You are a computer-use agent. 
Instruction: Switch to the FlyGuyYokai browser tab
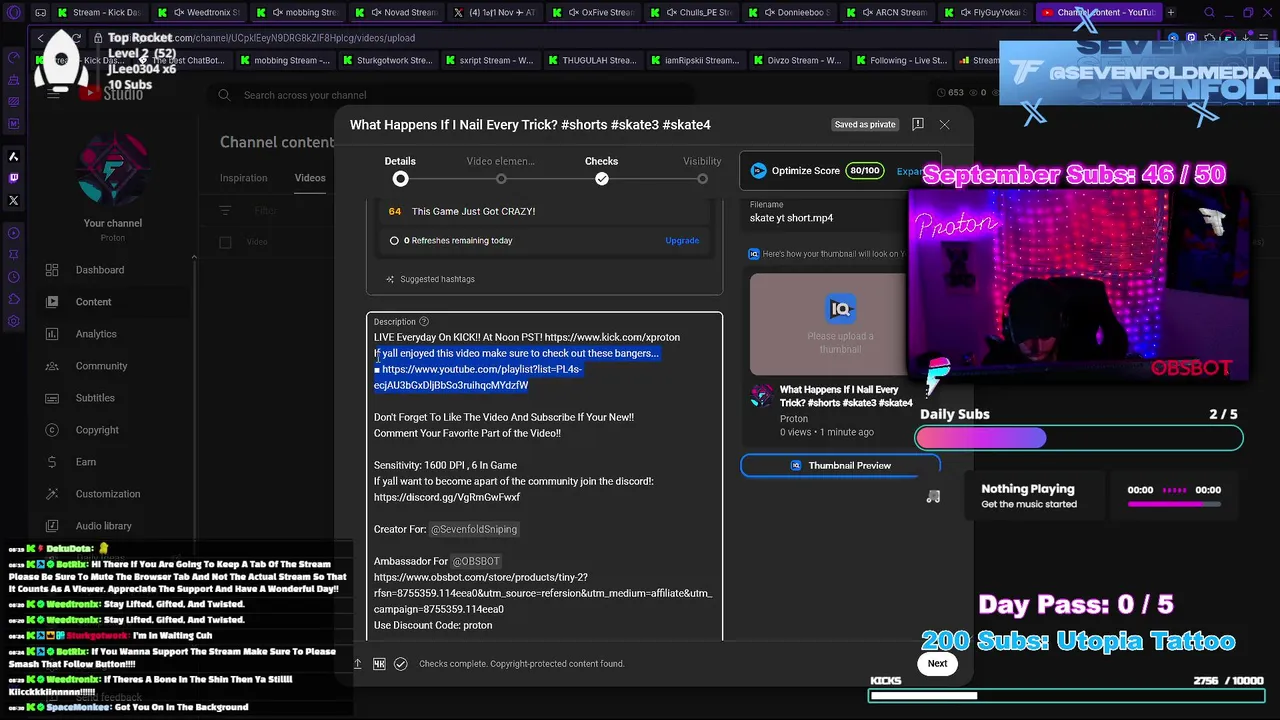[986, 13]
